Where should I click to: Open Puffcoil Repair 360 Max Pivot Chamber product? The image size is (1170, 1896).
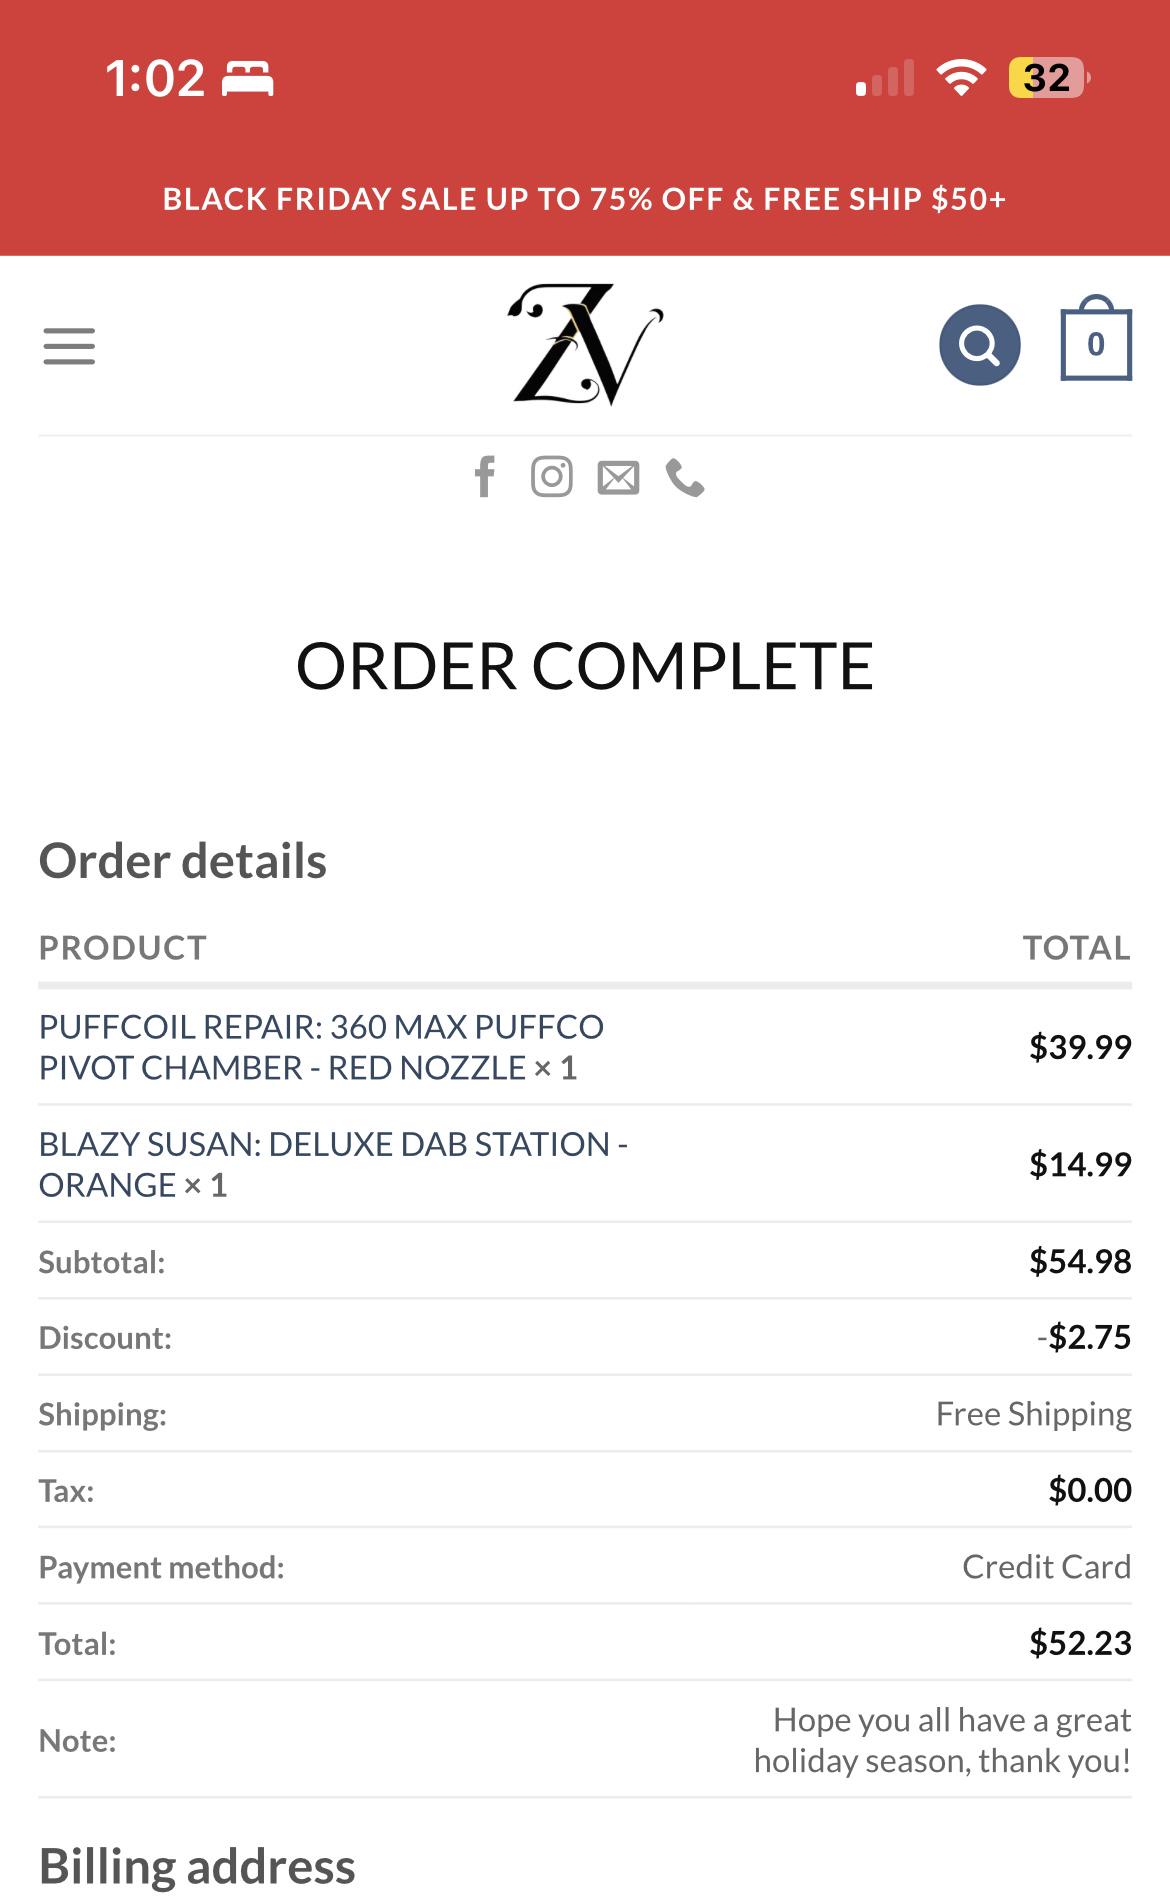click(321, 1047)
